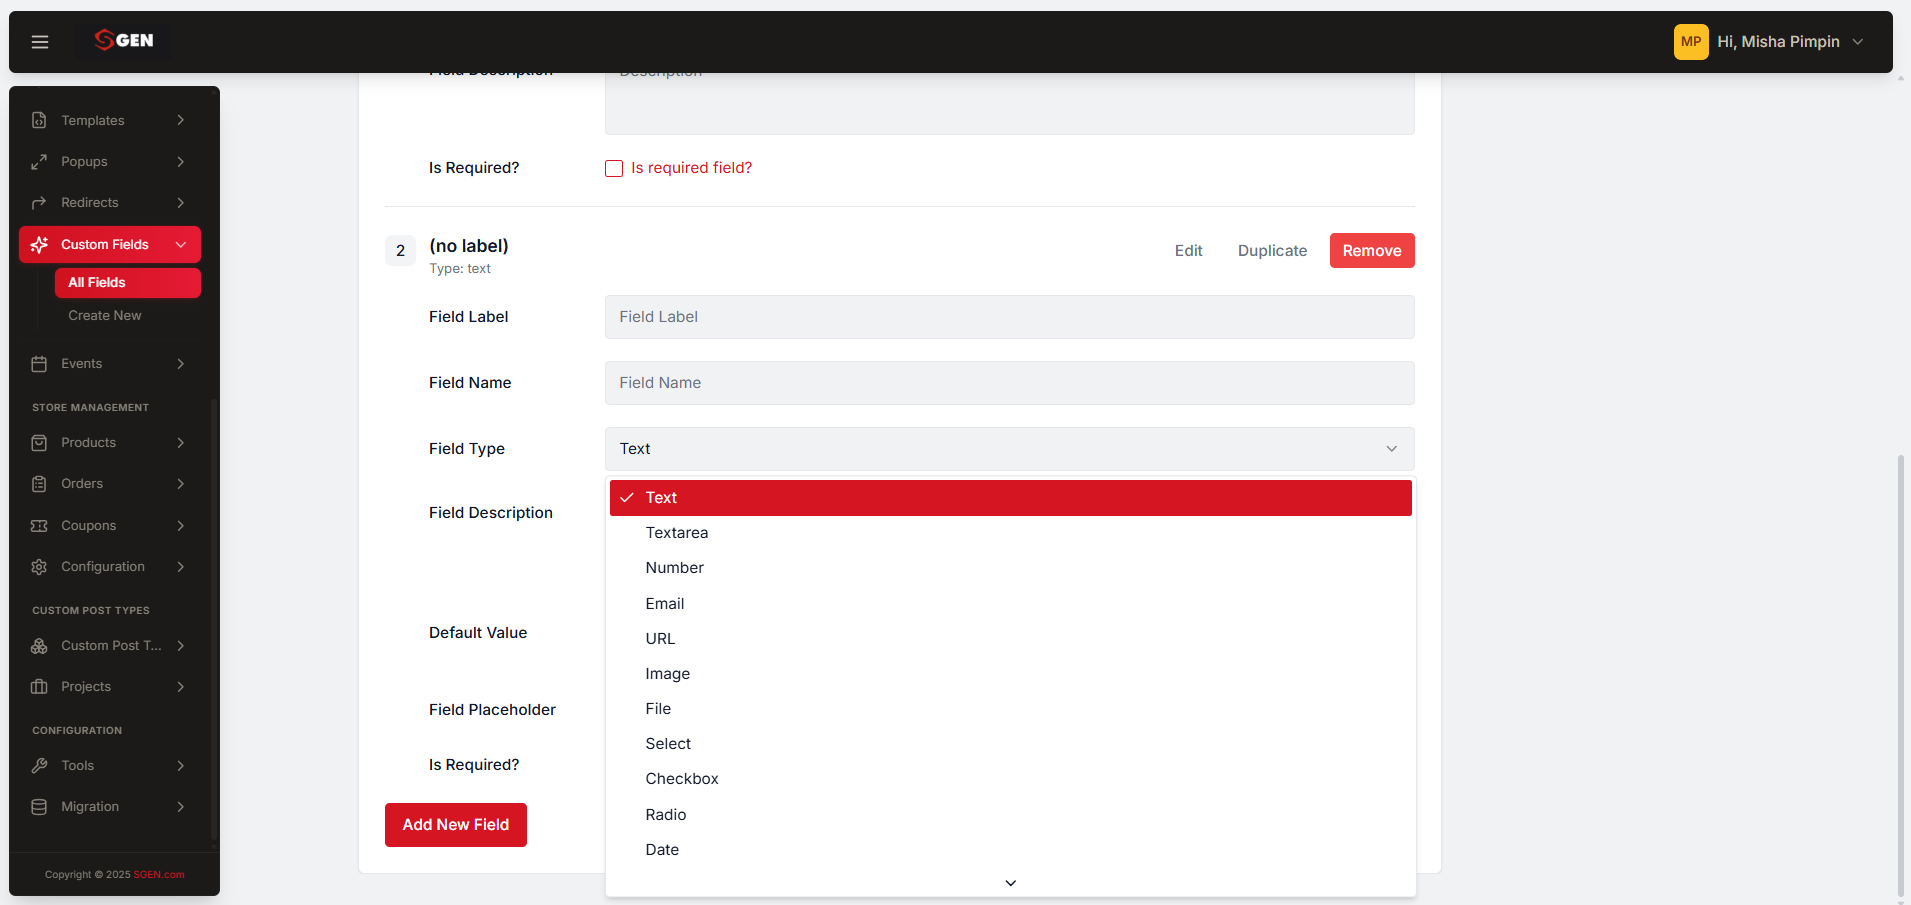
Task: Click the down arrow for more options
Action: tap(1011, 883)
